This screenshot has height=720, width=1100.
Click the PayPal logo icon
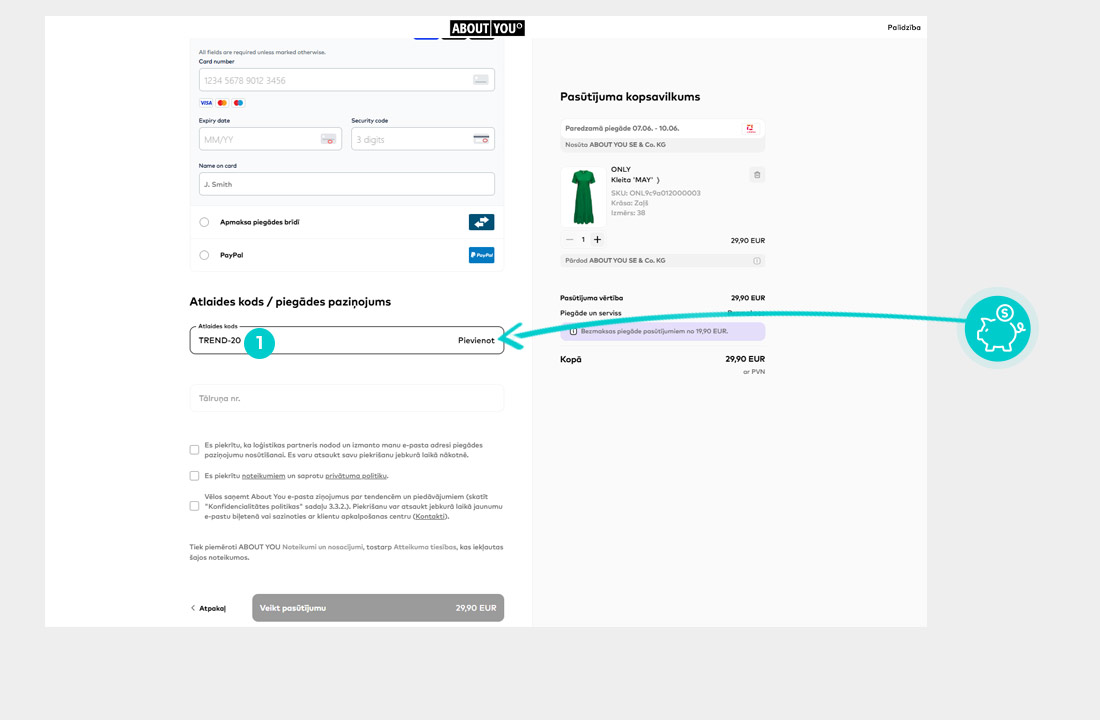(481, 255)
